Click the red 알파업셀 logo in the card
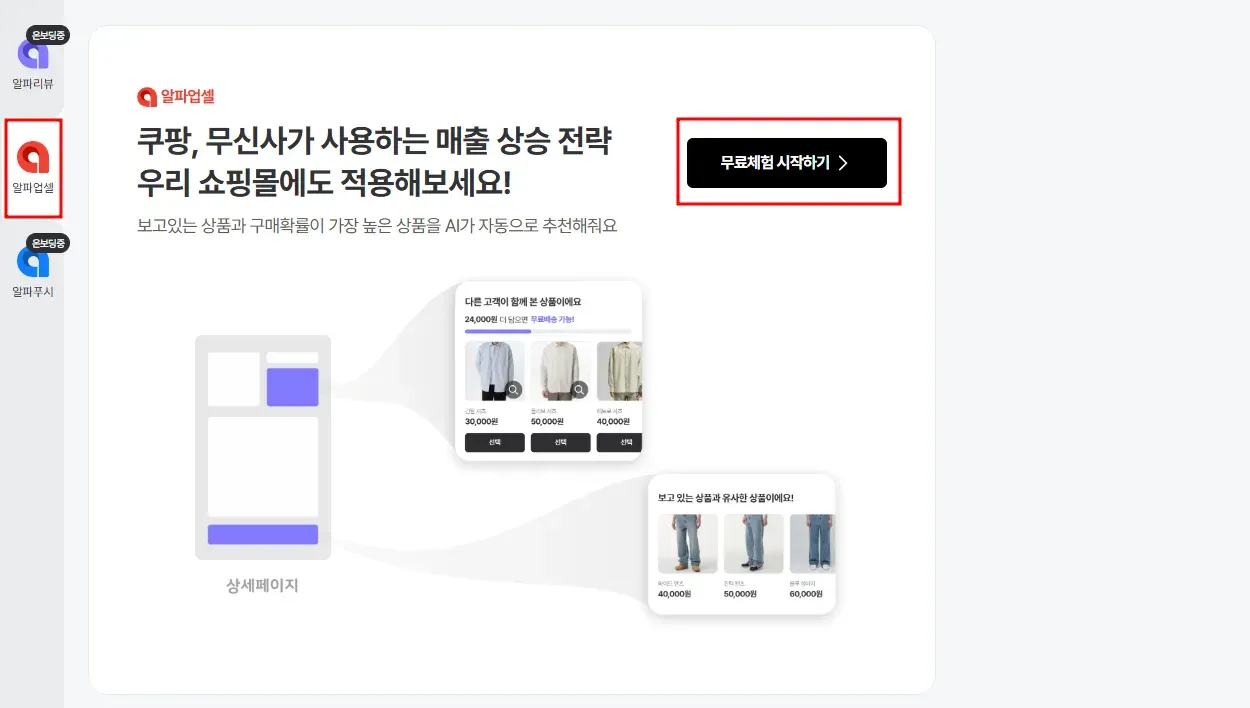Viewport: 1250px width, 708px height. (176, 96)
